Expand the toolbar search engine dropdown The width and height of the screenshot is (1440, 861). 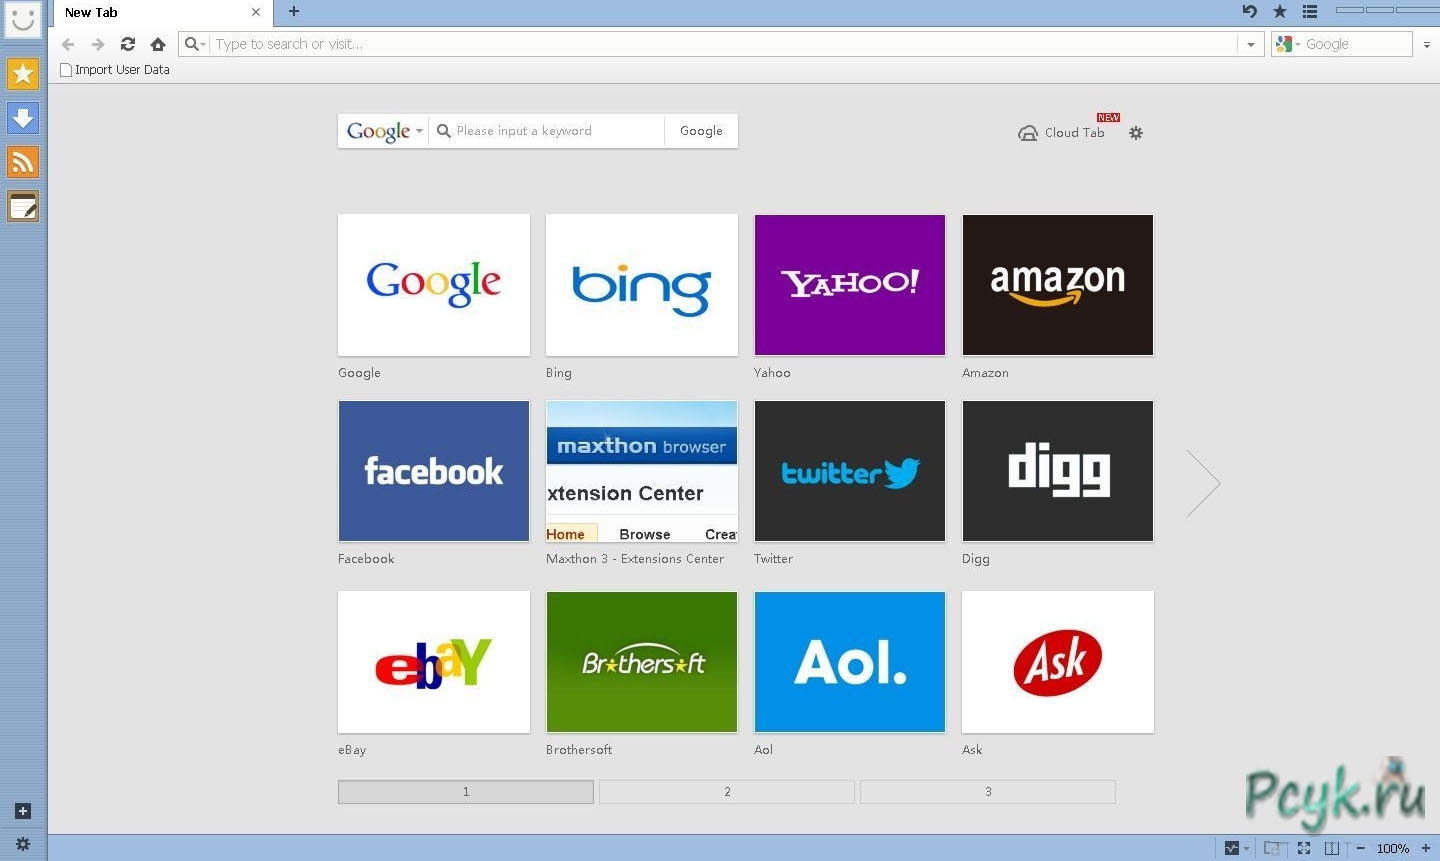pos(1287,44)
